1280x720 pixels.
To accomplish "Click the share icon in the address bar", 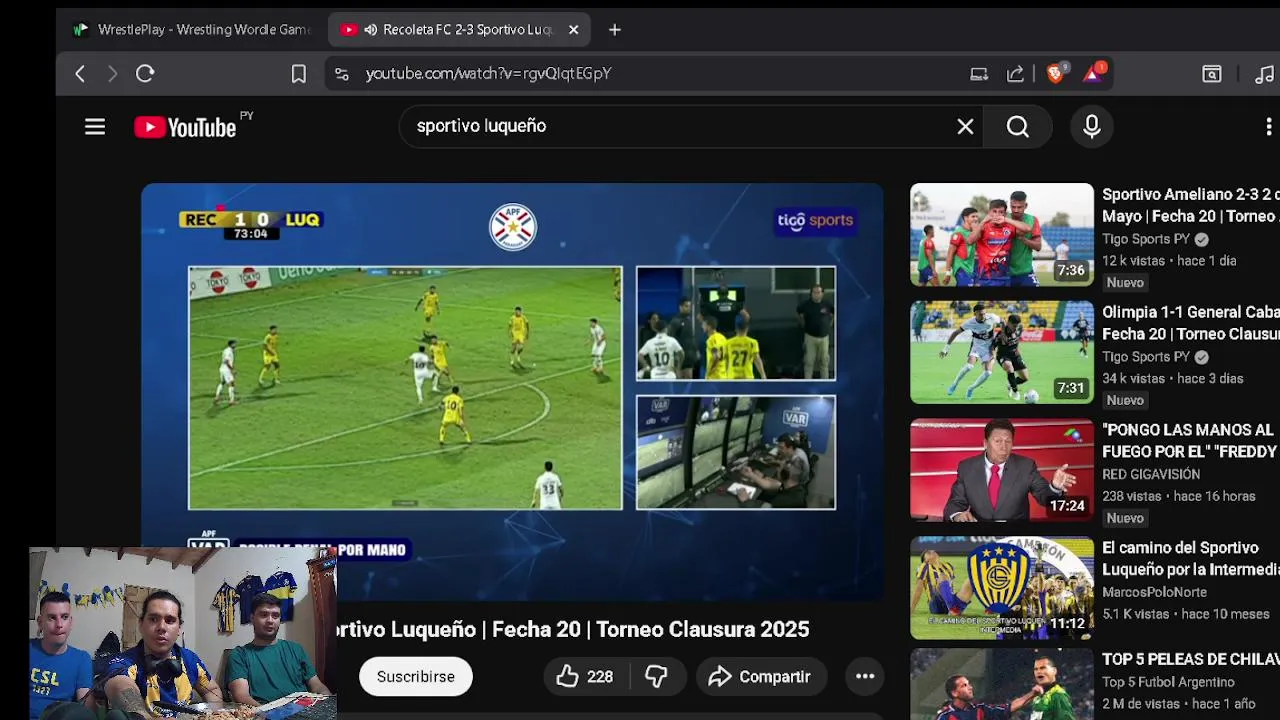I will (1015, 74).
